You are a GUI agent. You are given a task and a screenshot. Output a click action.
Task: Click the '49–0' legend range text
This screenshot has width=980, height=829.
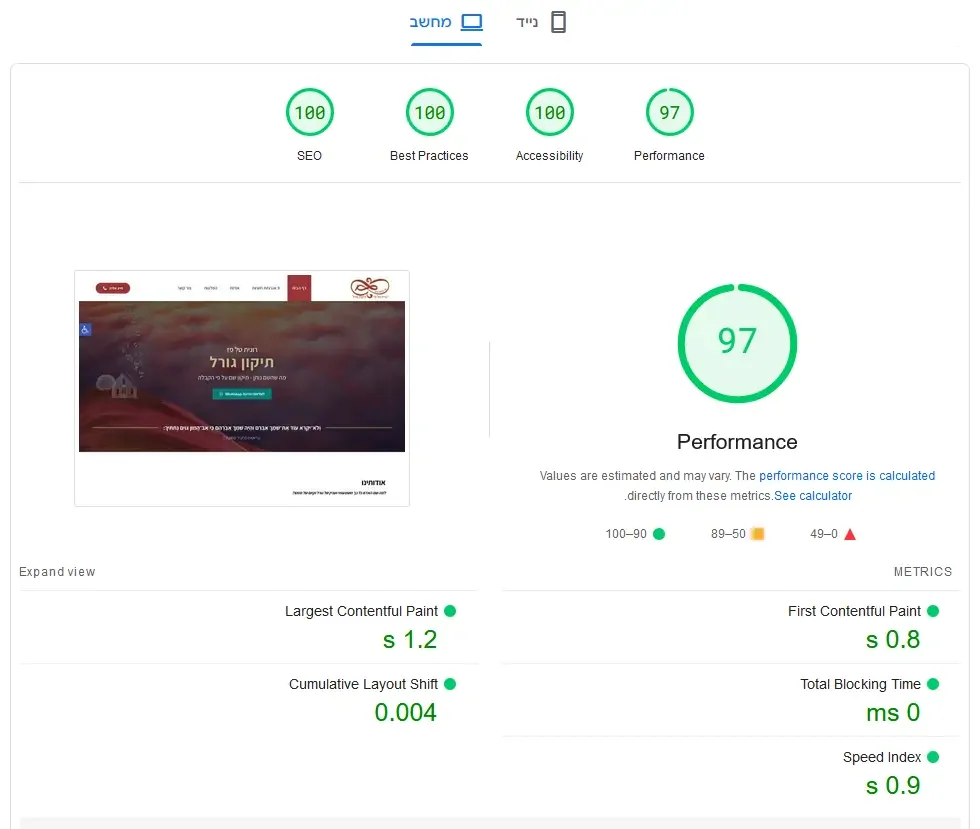[824, 534]
